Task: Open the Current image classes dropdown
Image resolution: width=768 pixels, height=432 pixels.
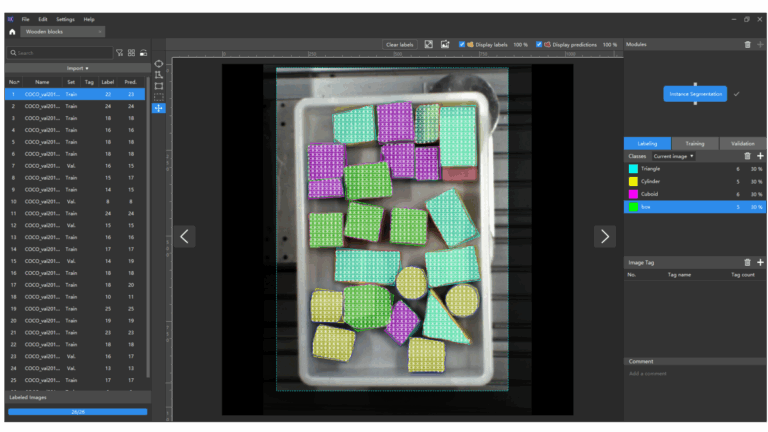Action: pyautogui.click(x=674, y=156)
